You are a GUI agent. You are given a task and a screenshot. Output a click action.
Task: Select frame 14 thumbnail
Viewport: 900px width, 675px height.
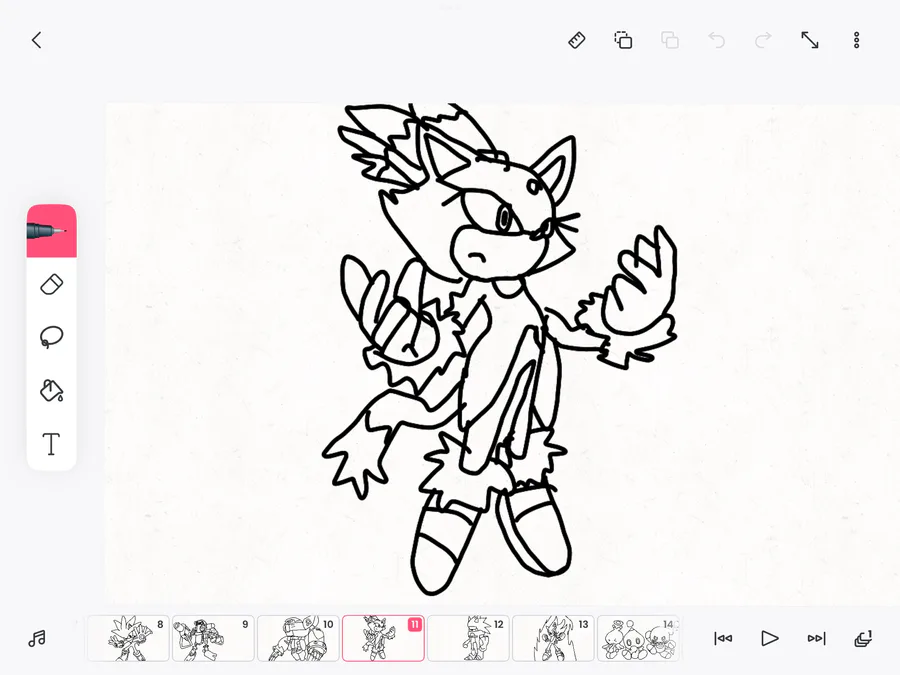click(638, 638)
